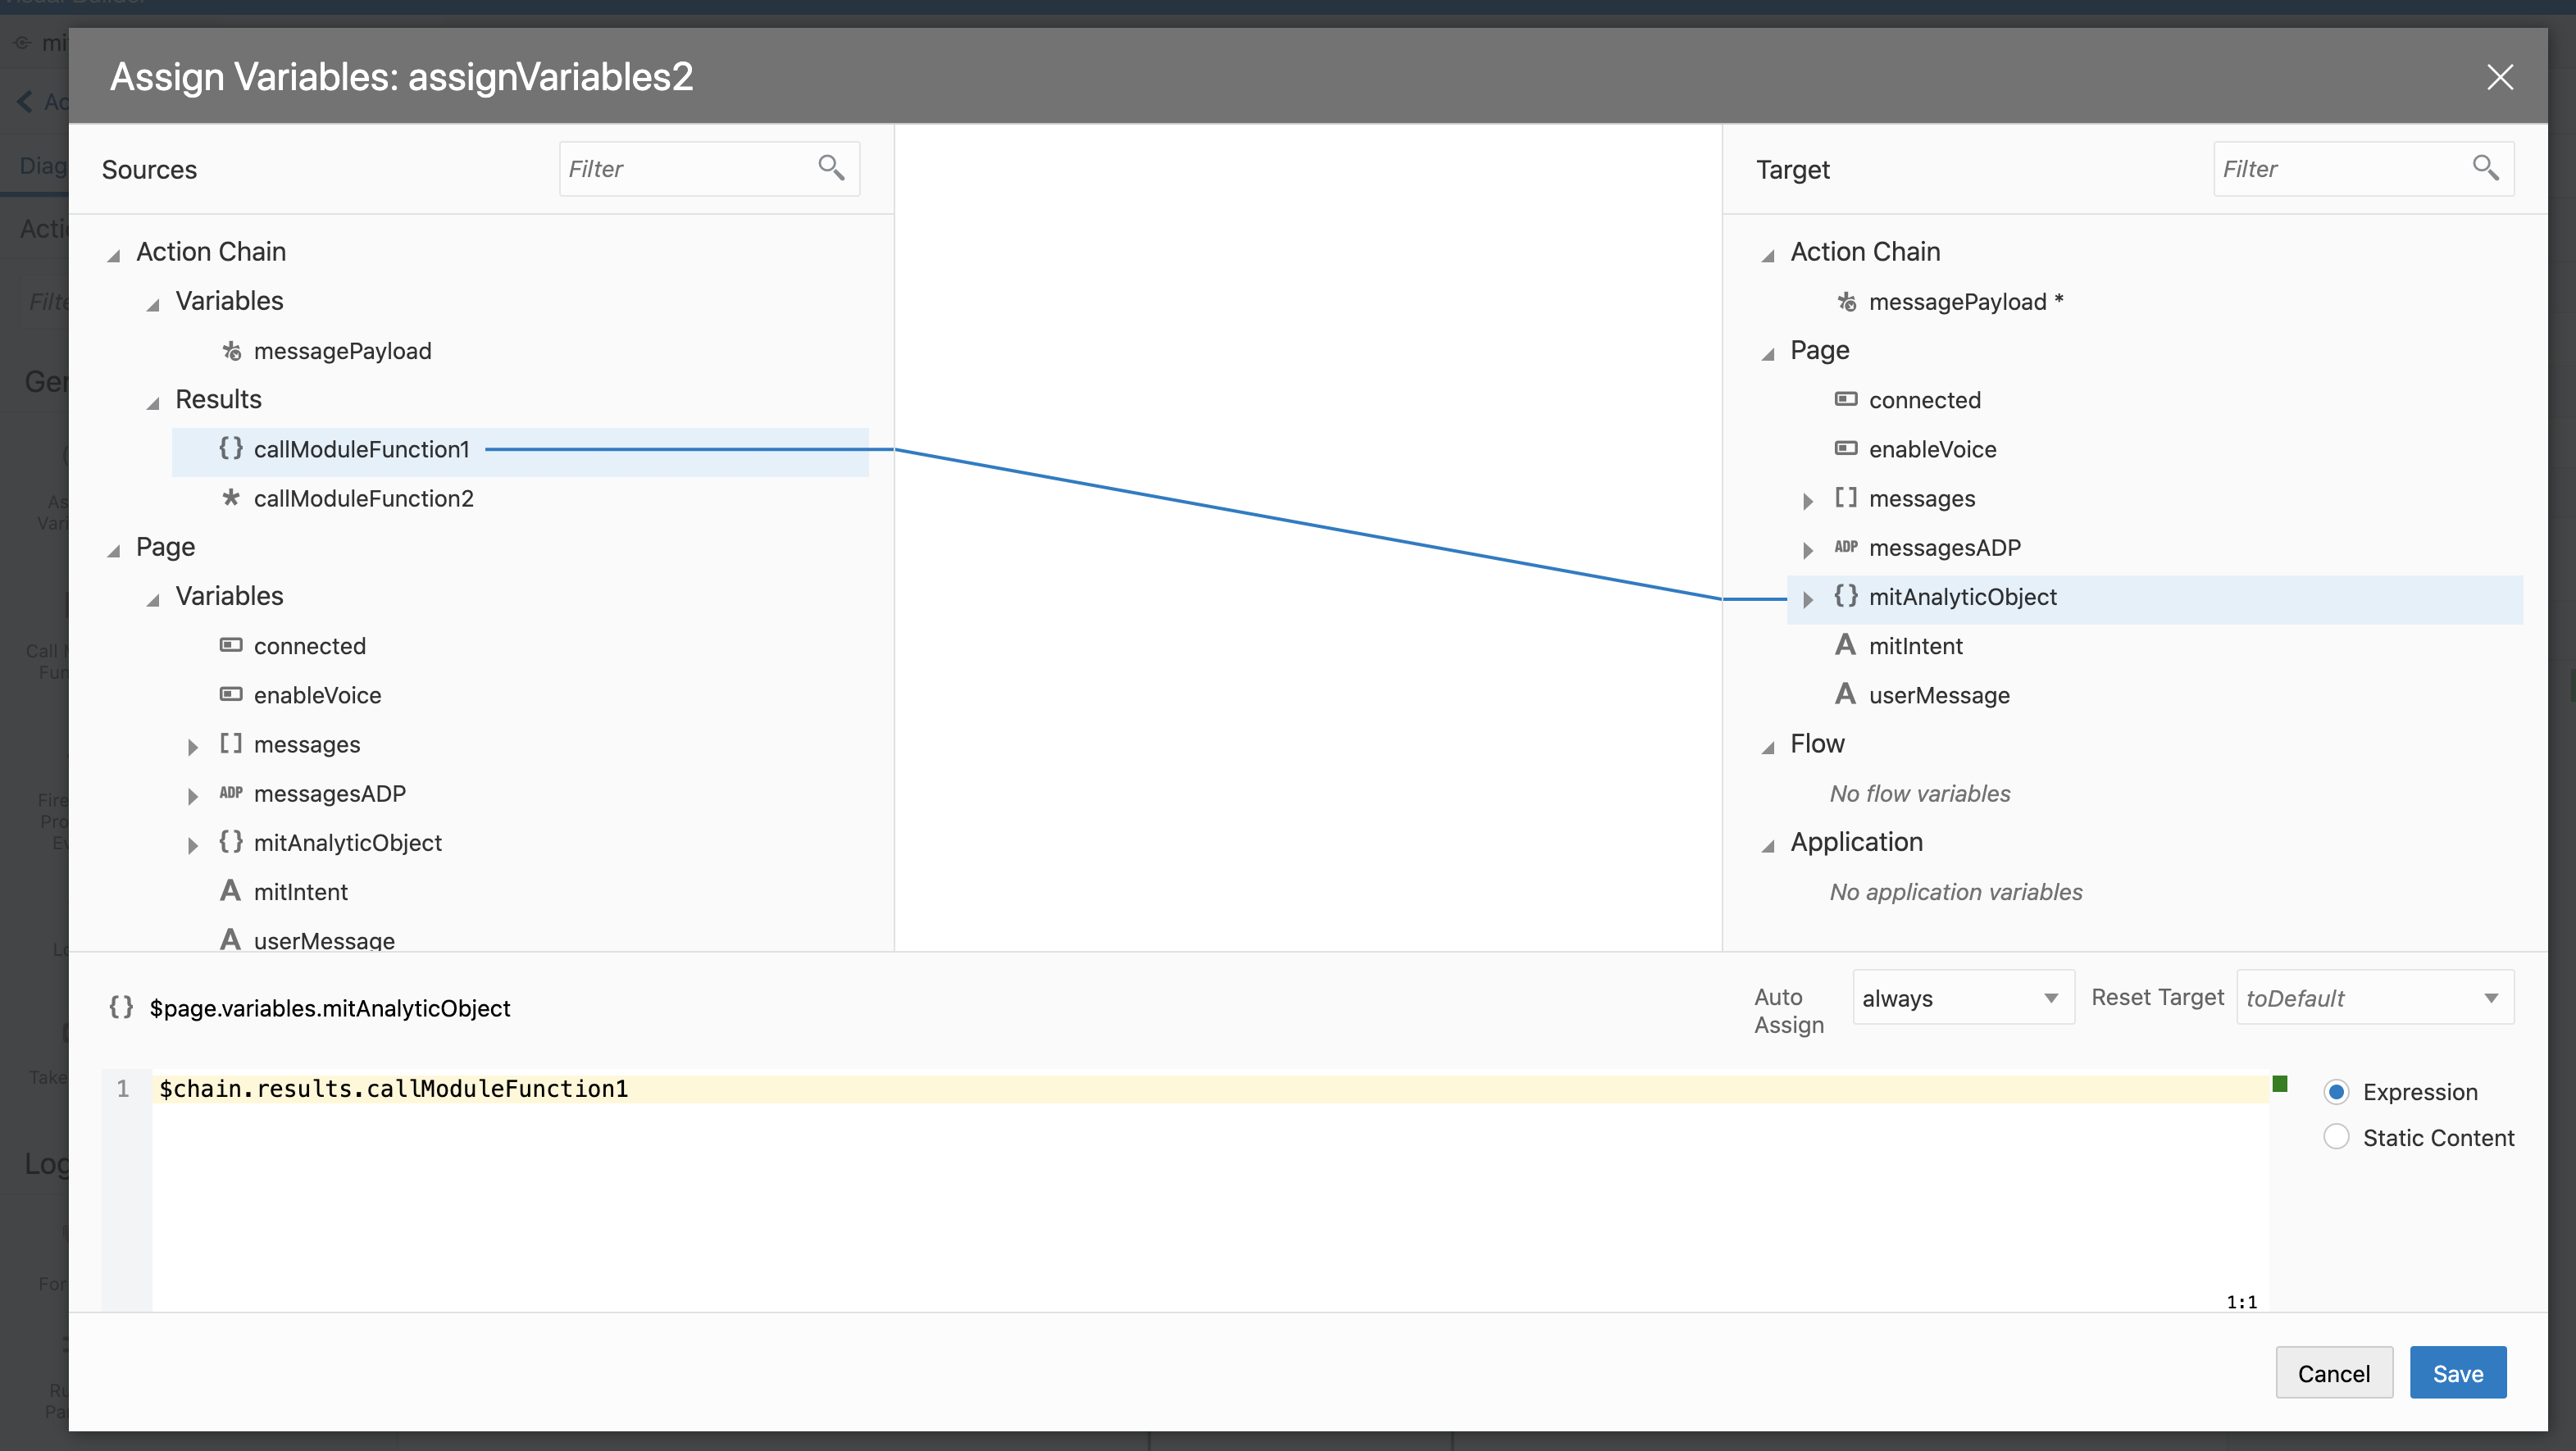Expand the target mitAnalyticObject node
This screenshot has width=2576, height=1451.
point(1808,598)
